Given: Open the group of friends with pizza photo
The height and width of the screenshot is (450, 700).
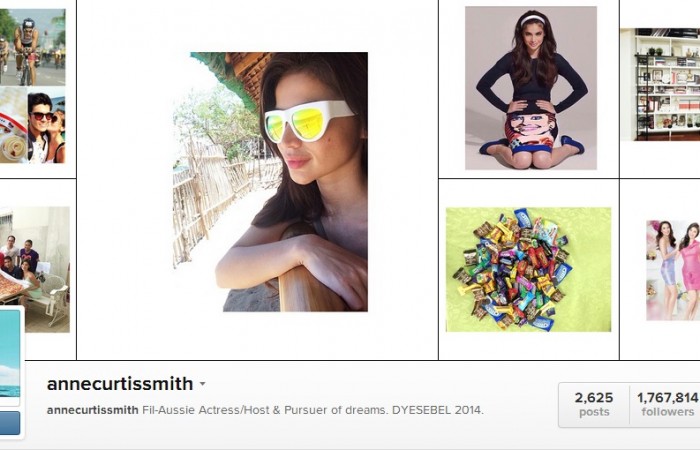Looking at the screenshot, I should coord(34,270).
